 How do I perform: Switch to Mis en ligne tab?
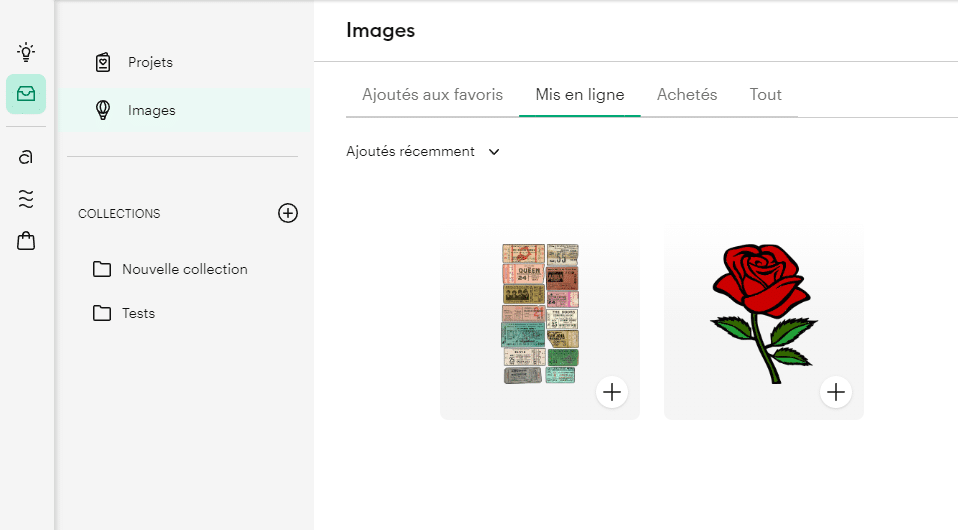click(580, 95)
